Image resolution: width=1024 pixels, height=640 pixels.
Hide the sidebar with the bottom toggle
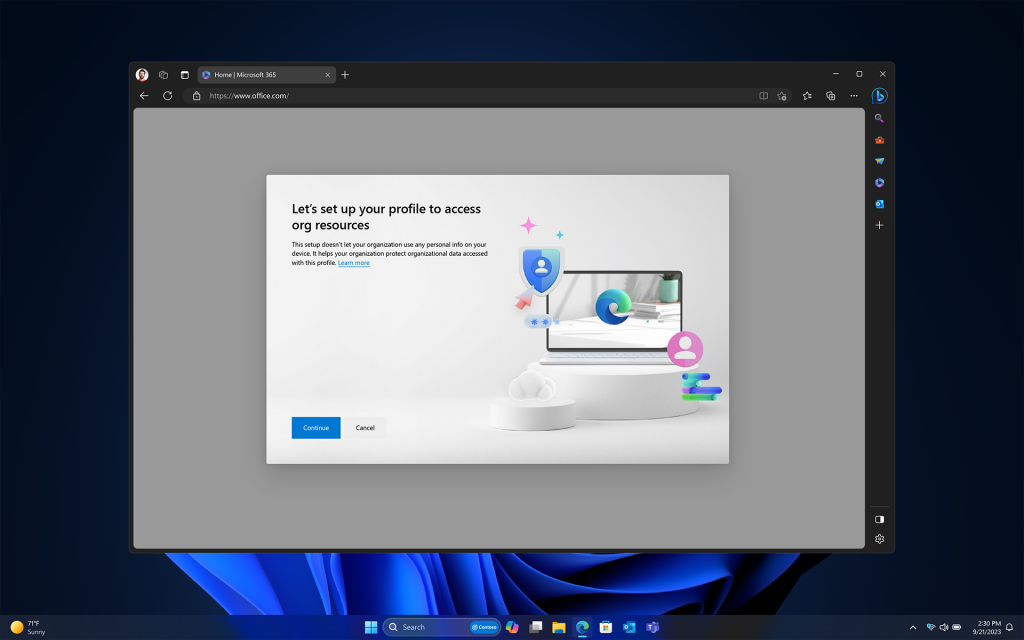click(x=879, y=519)
